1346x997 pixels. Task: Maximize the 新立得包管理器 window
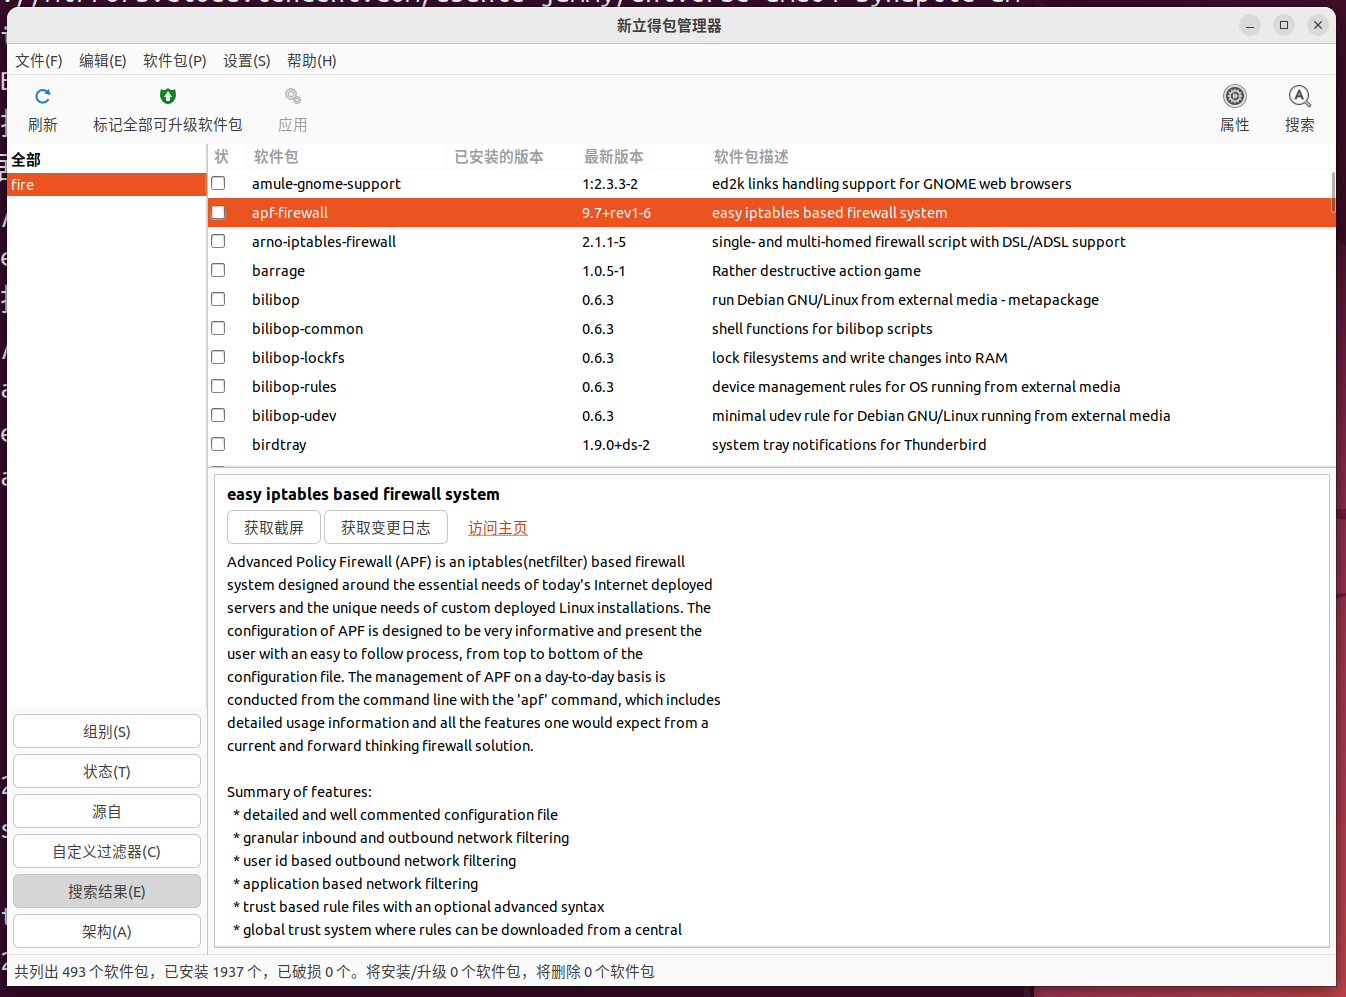tap(1284, 25)
